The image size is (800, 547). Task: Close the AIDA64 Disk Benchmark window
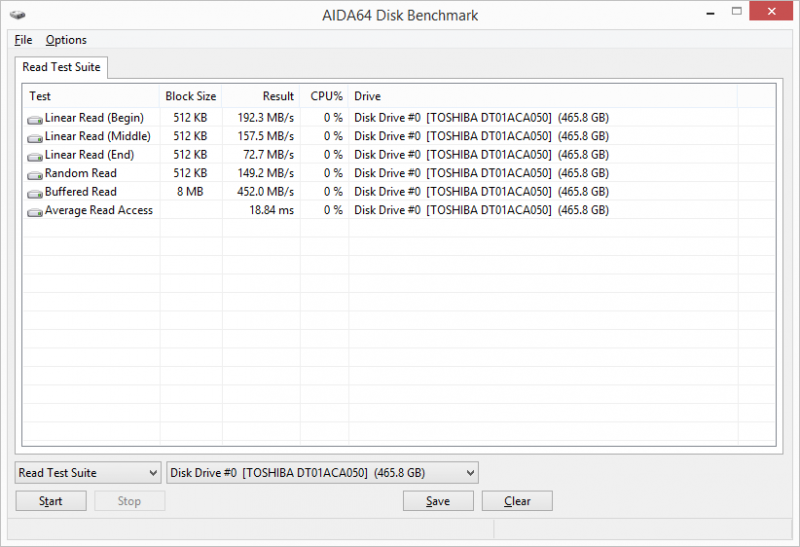[x=771, y=11]
